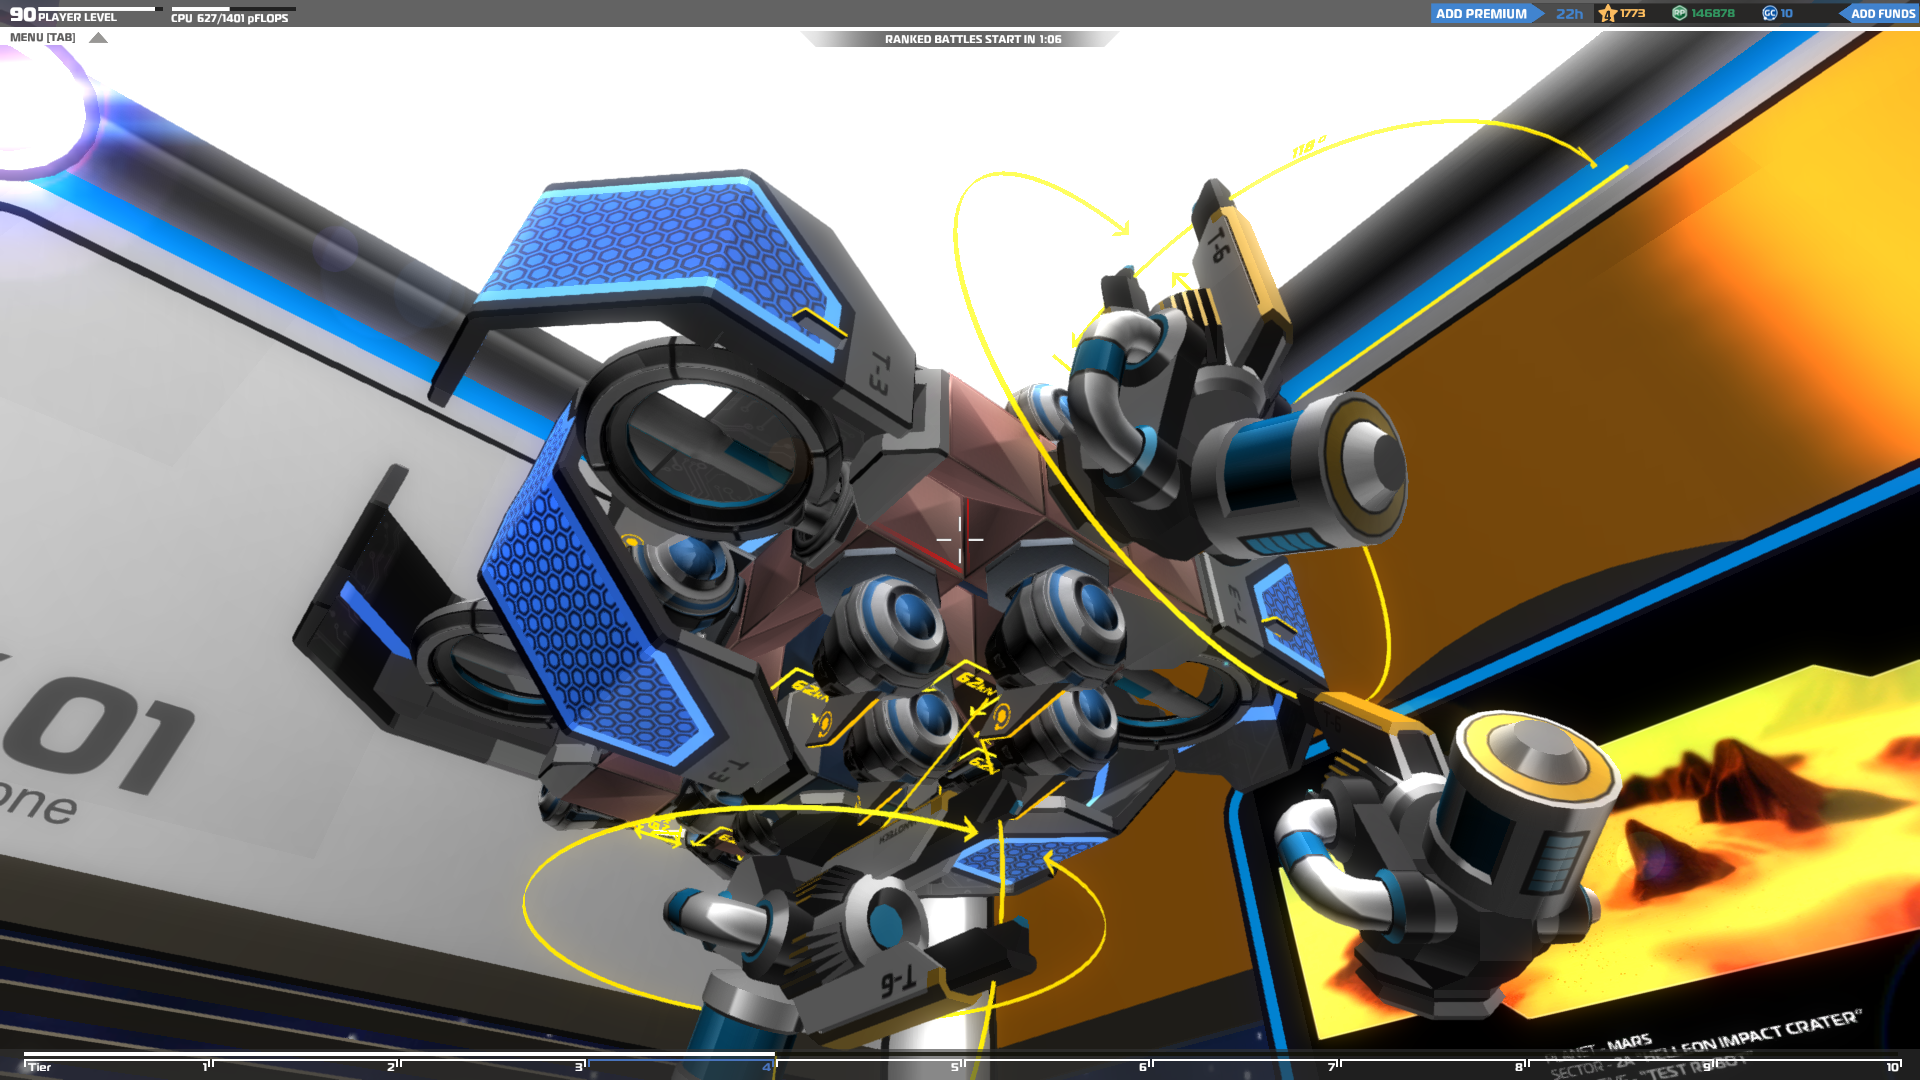Click the blue GC currency icon
This screenshot has width=1920, height=1080.
pyautogui.click(x=1769, y=14)
